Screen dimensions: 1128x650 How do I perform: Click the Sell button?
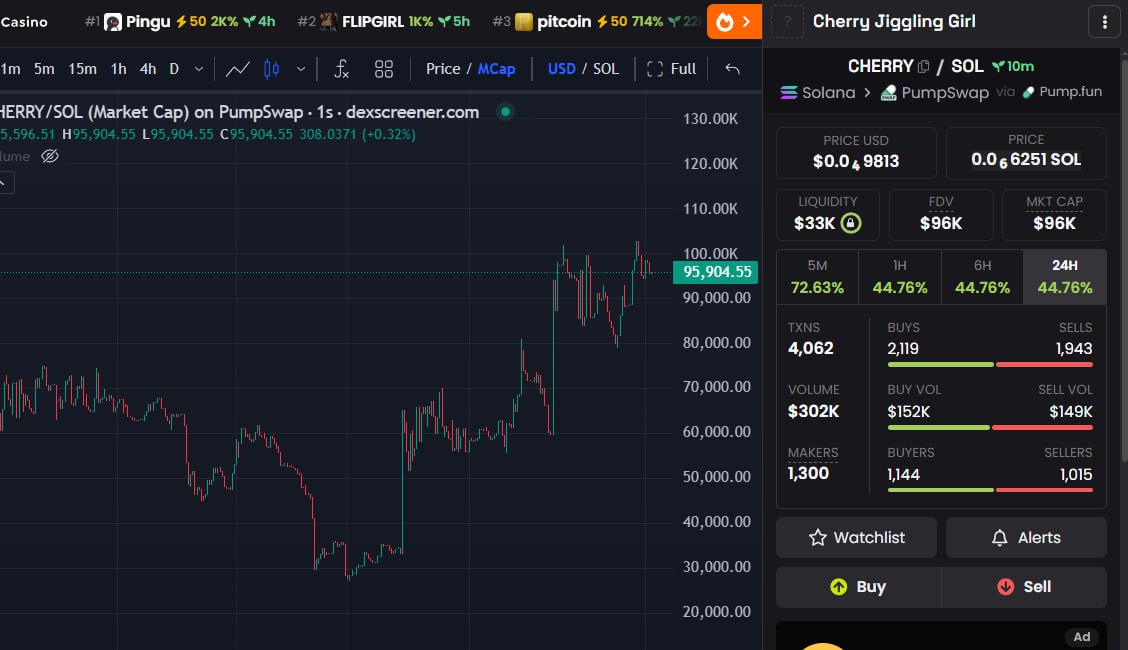tap(1024, 587)
